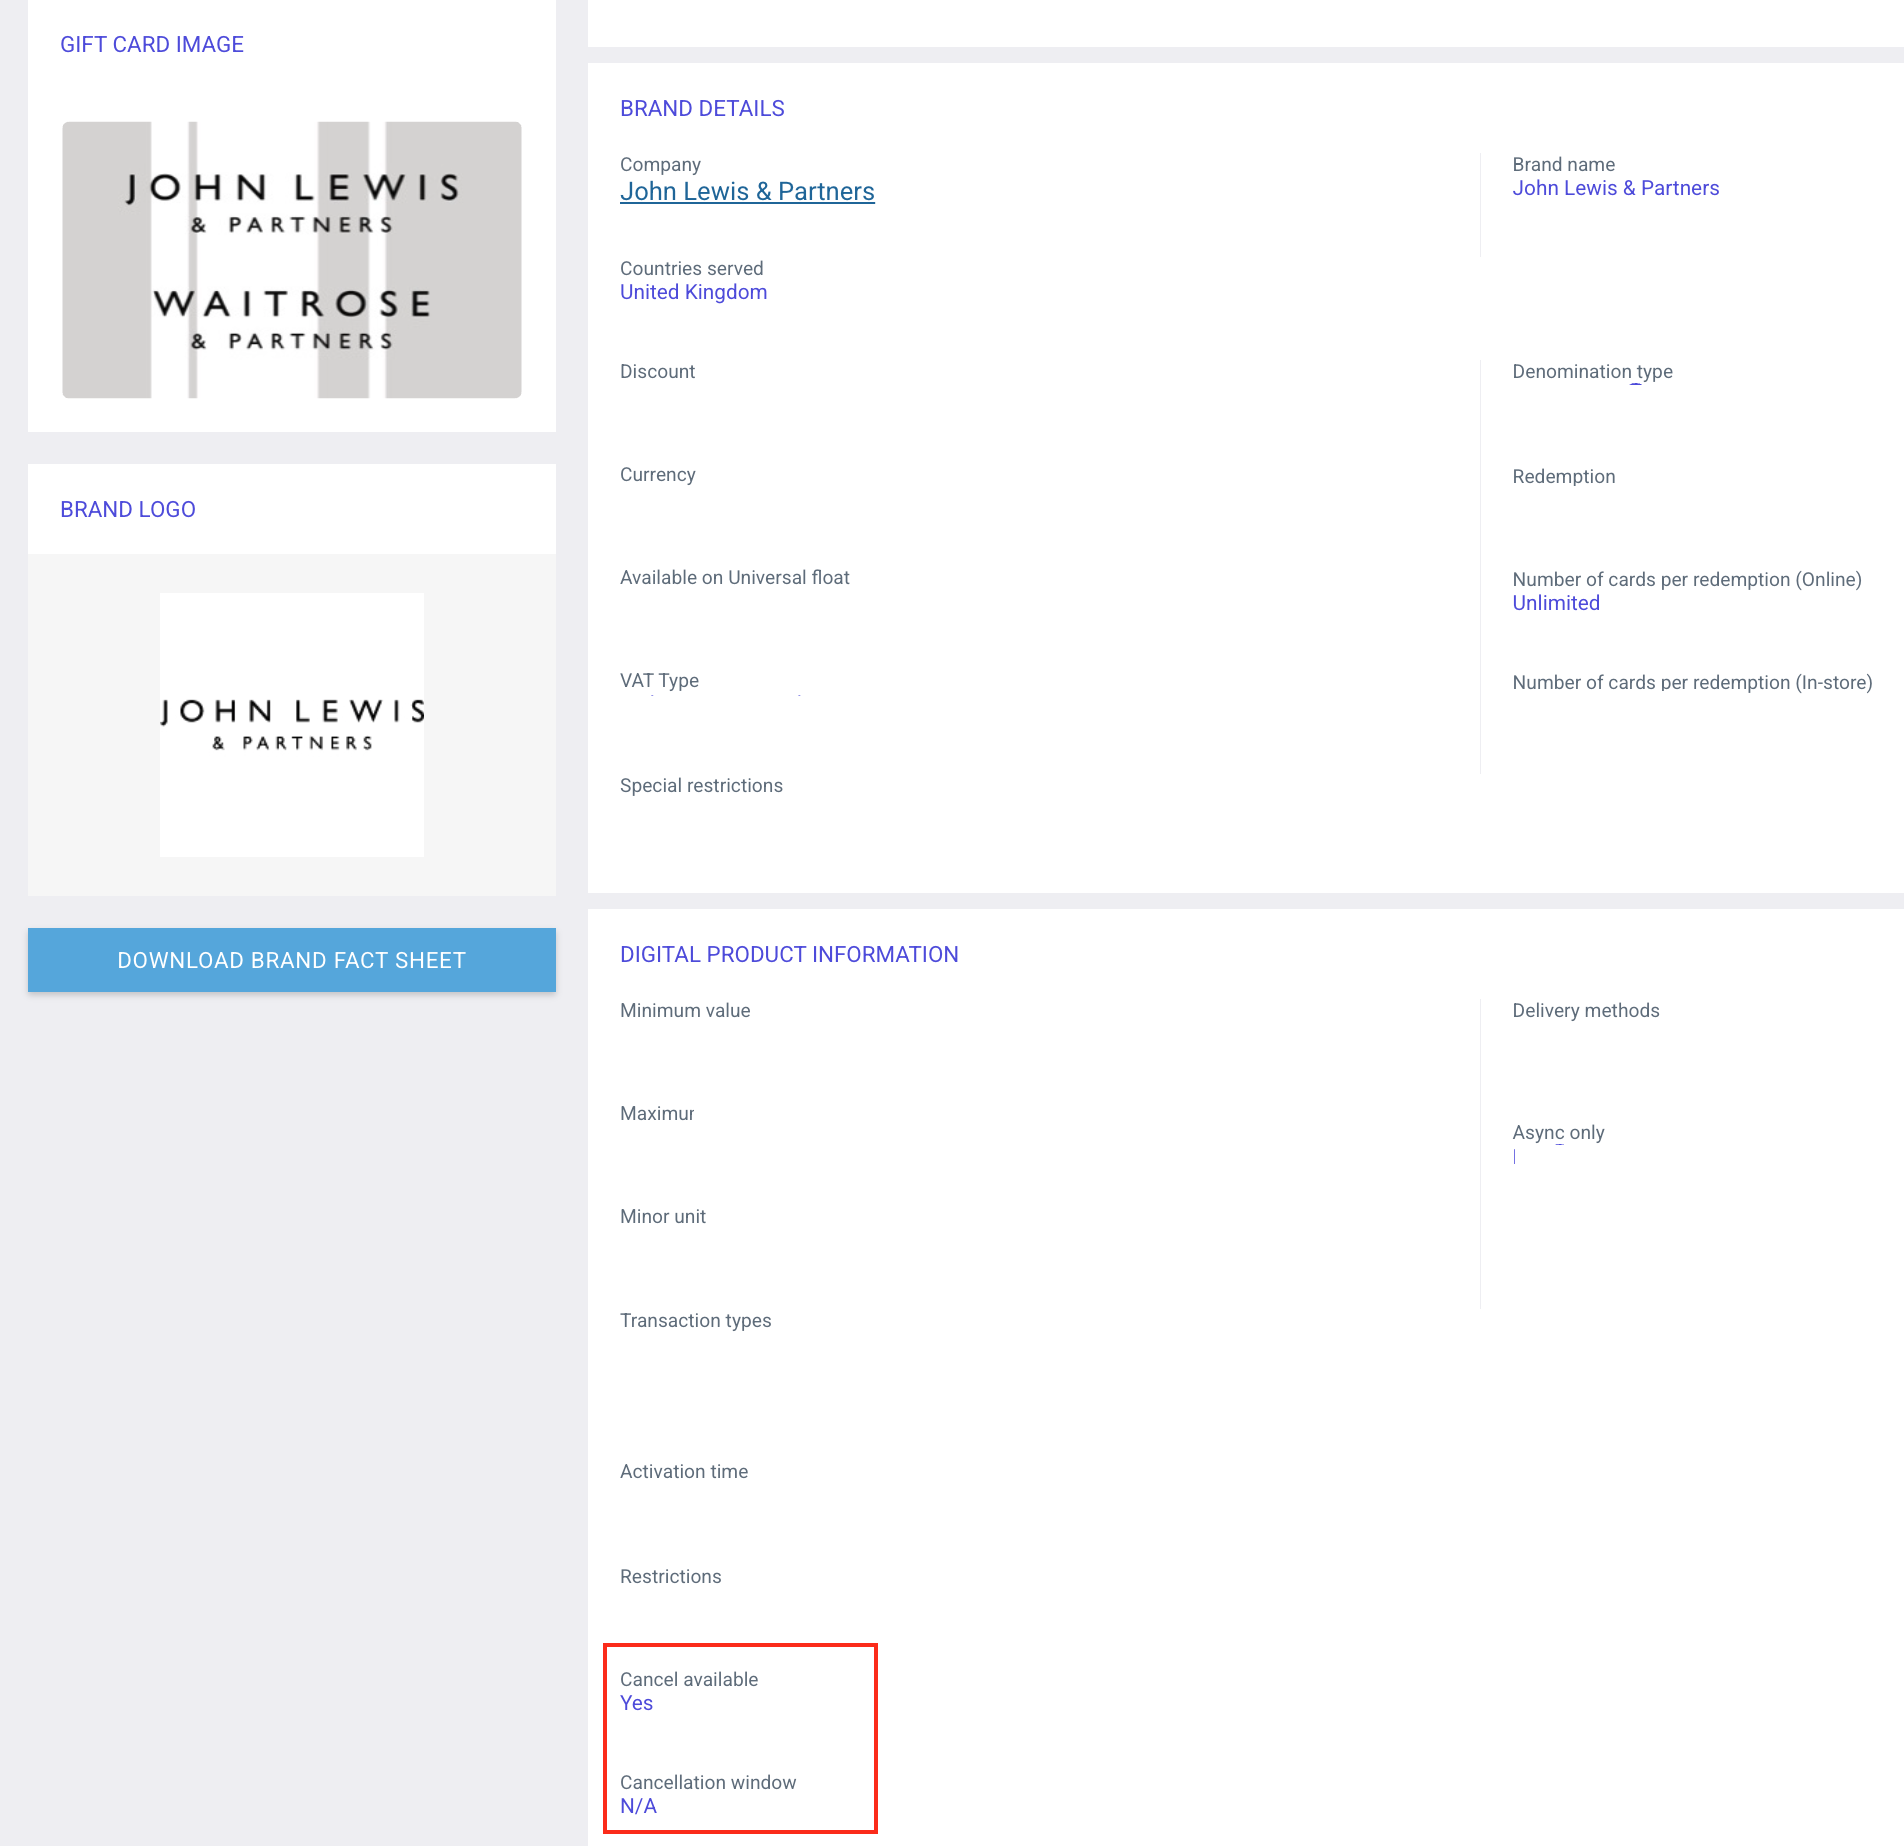Click the Delivery methods label
Image resolution: width=1904 pixels, height=1846 pixels.
click(x=1586, y=1010)
